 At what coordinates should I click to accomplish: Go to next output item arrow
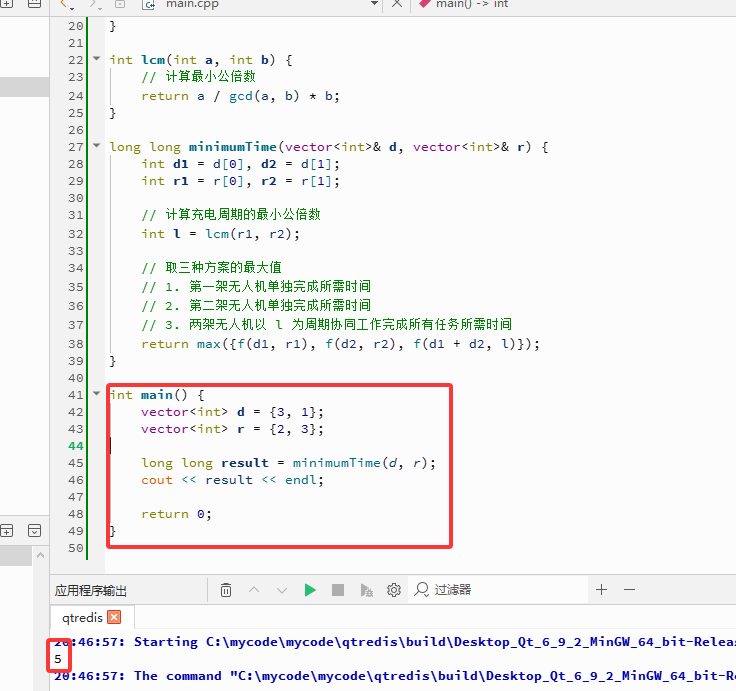tap(282, 590)
